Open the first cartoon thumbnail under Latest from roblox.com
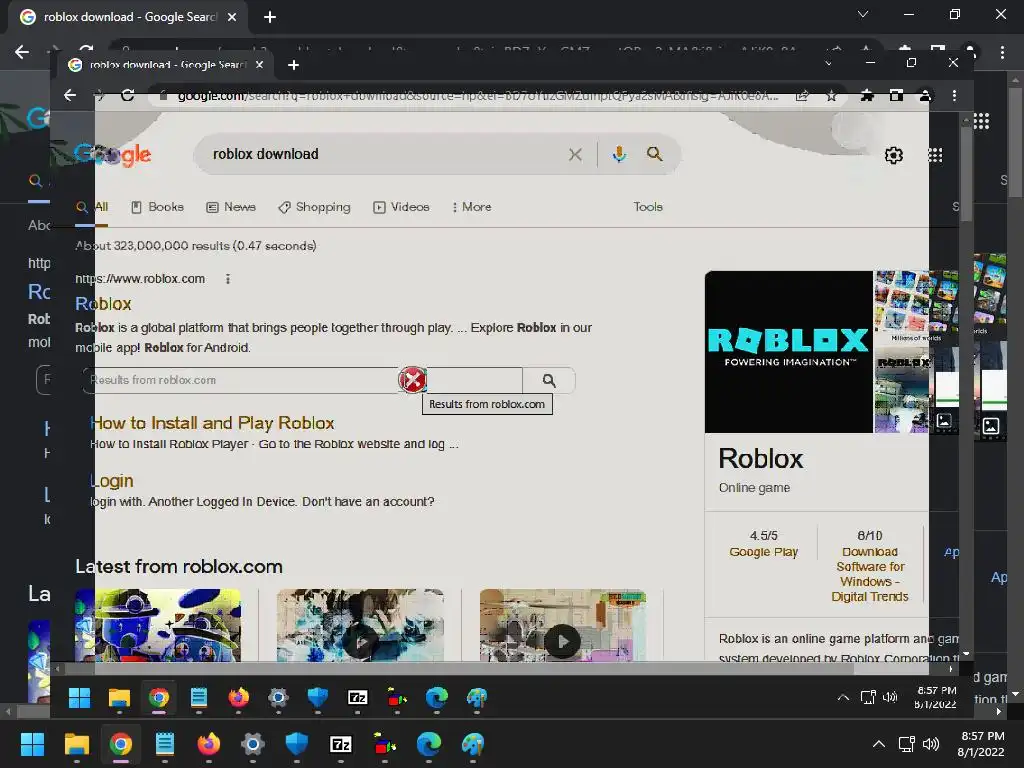This screenshot has width=1024, height=768. [158, 626]
